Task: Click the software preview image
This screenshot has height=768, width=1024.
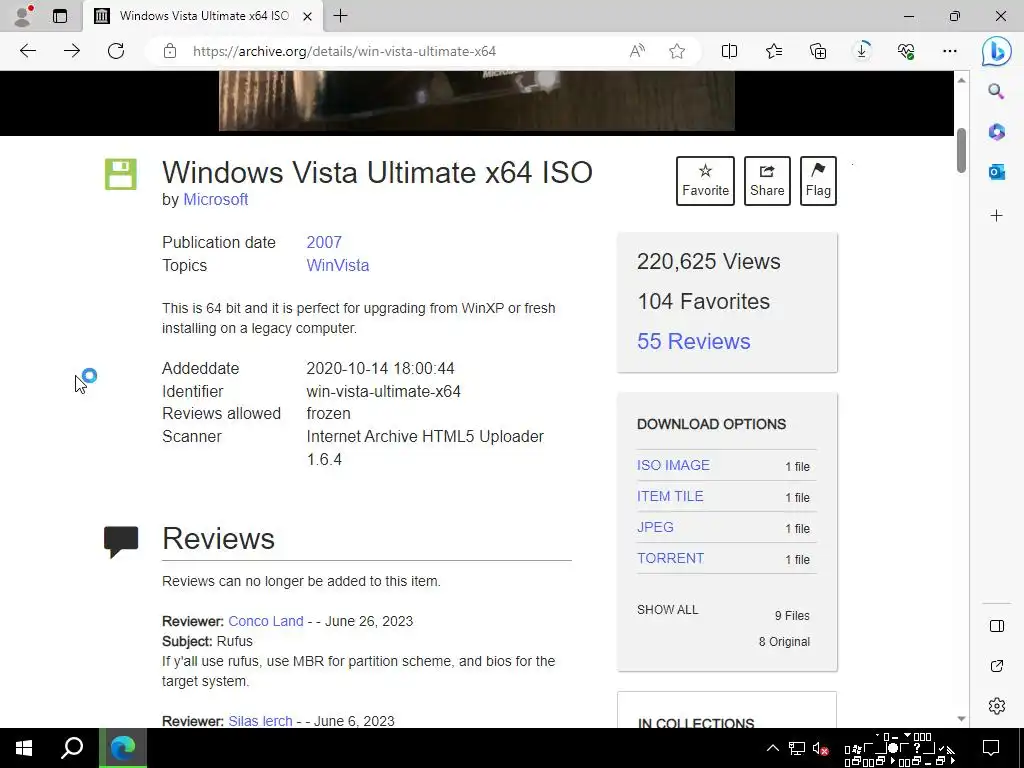Action: pos(477,101)
